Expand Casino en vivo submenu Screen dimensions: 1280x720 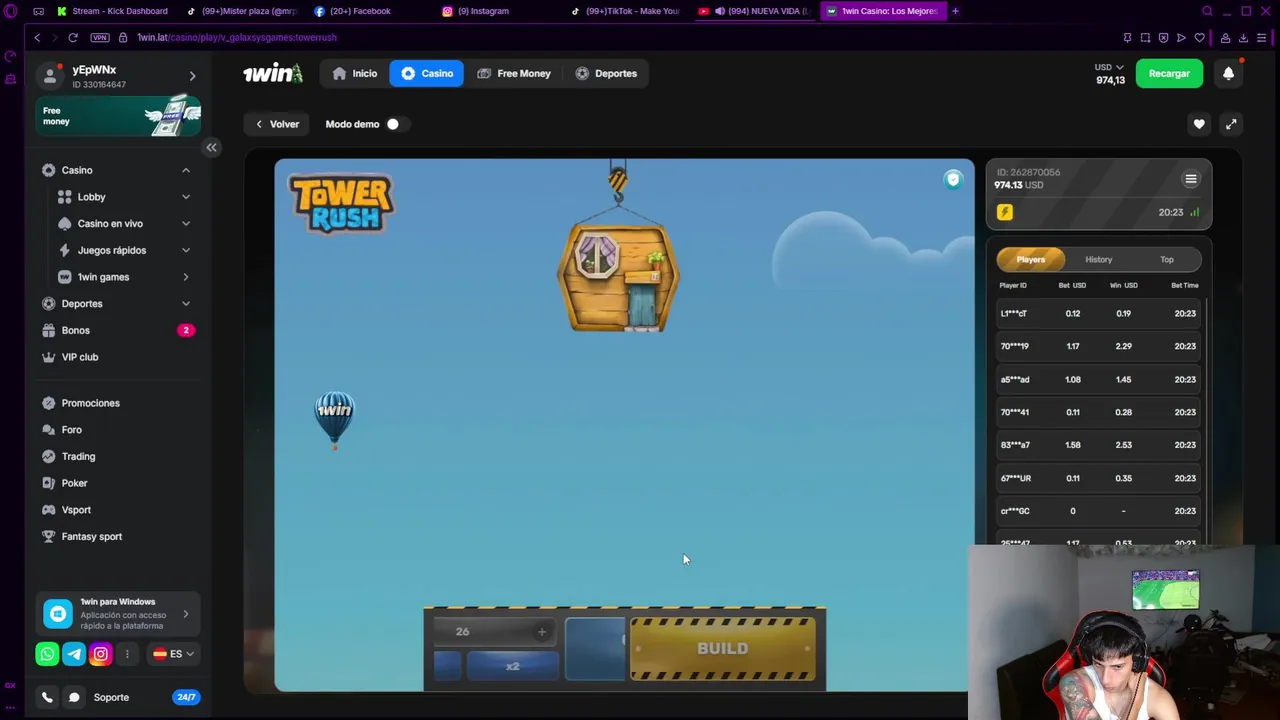click(x=186, y=223)
